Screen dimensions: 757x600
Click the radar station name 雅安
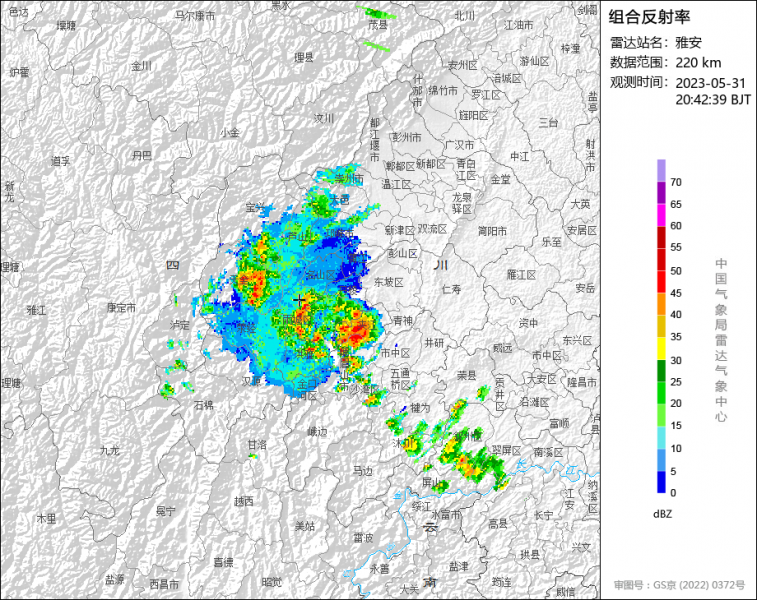point(691,42)
